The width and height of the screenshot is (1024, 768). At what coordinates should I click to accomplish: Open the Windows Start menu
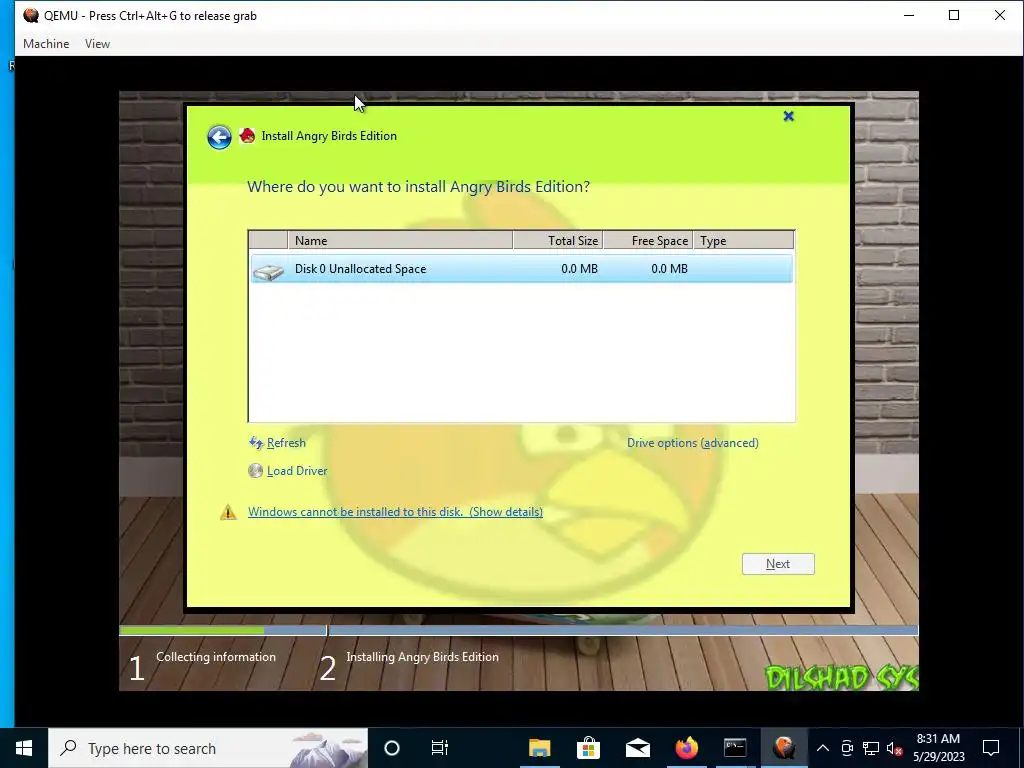click(24, 748)
